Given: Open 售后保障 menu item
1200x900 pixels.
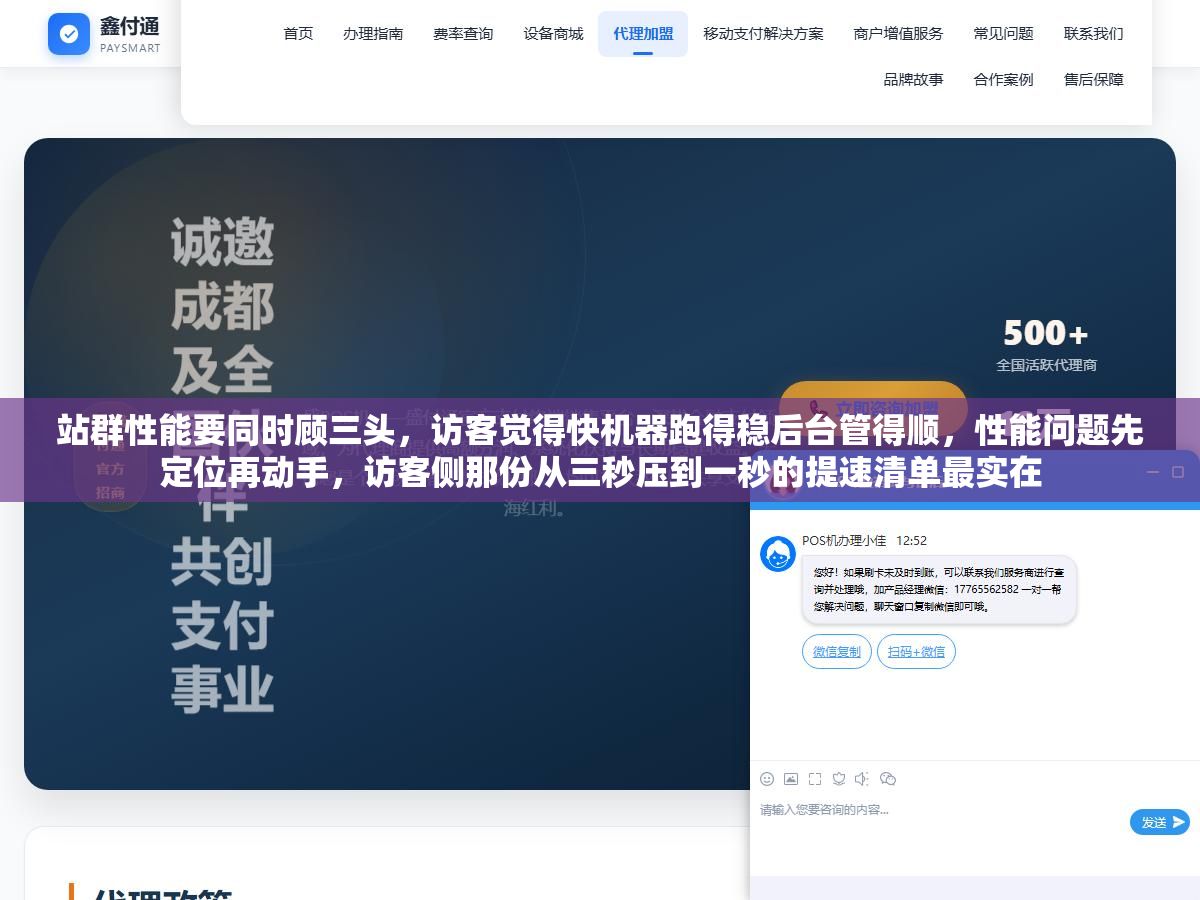Looking at the screenshot, I should click(x=1093, y=80).
